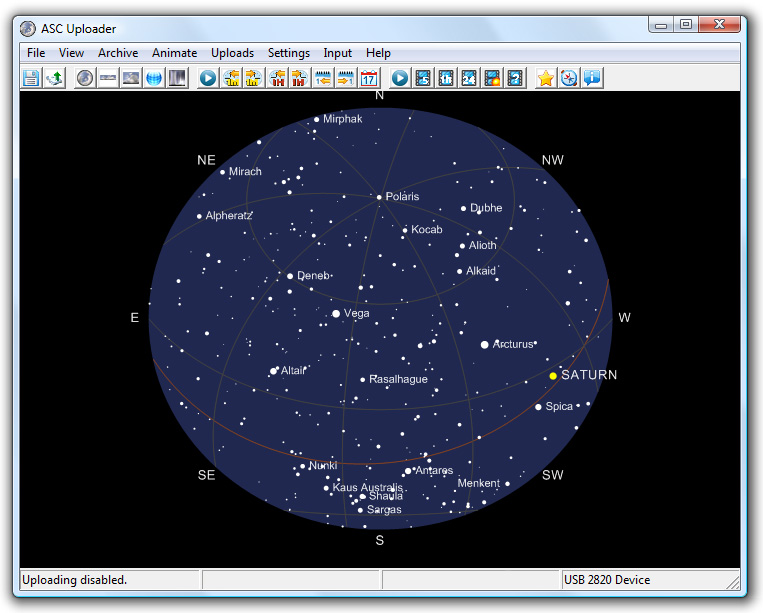Select the blue globe view icon

[154, 78]
